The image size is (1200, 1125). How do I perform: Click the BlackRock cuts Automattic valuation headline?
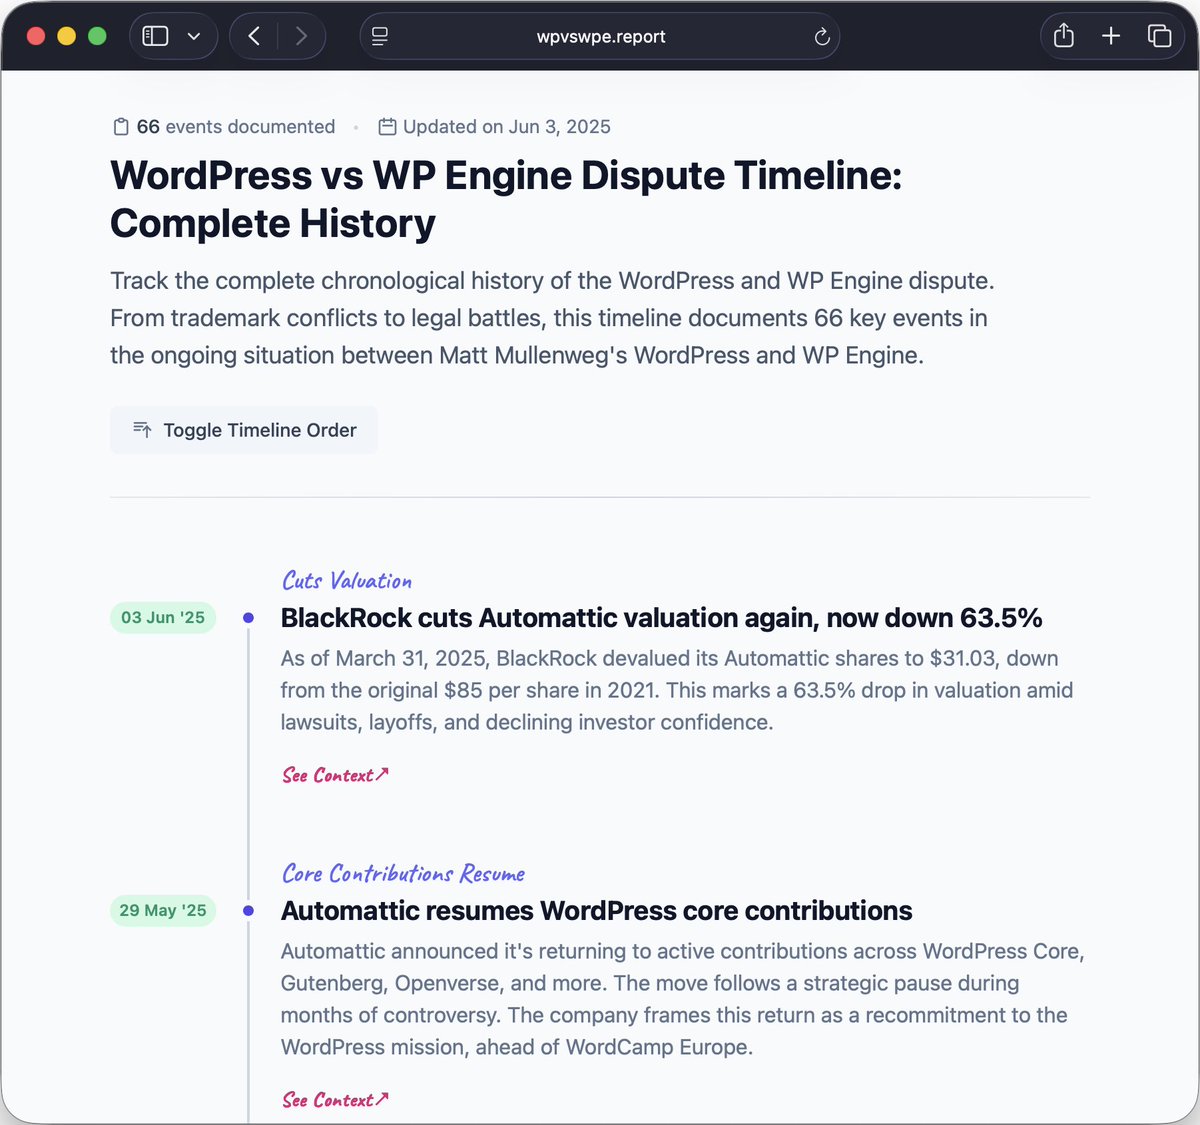tap(661, 618)
